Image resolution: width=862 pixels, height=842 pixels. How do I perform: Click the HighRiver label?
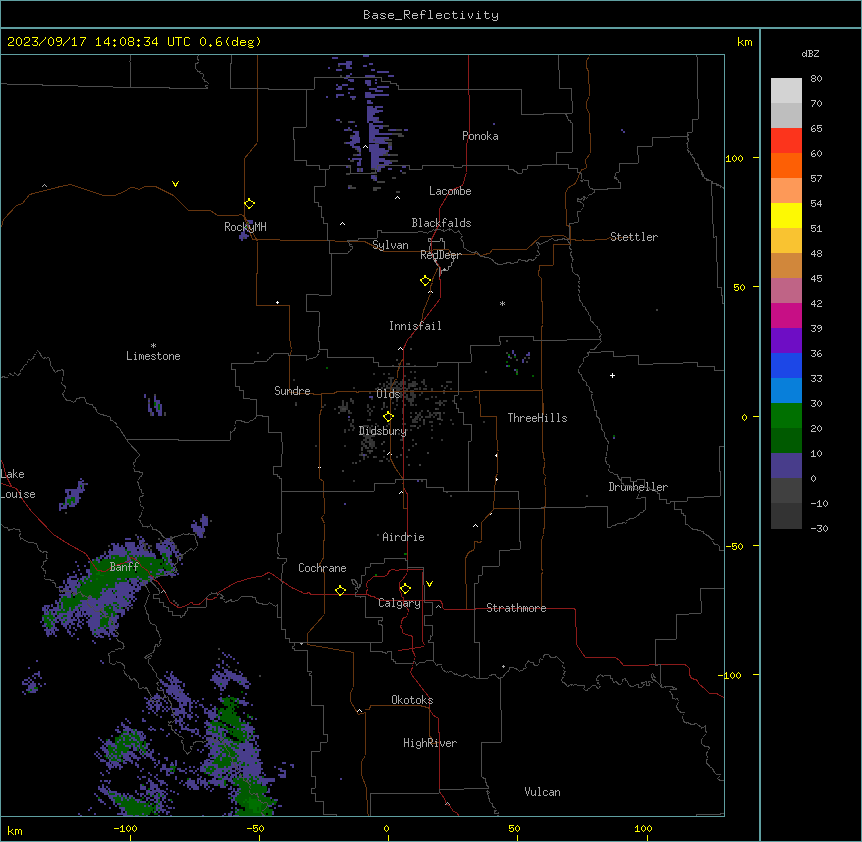click(x=430, y=743)
